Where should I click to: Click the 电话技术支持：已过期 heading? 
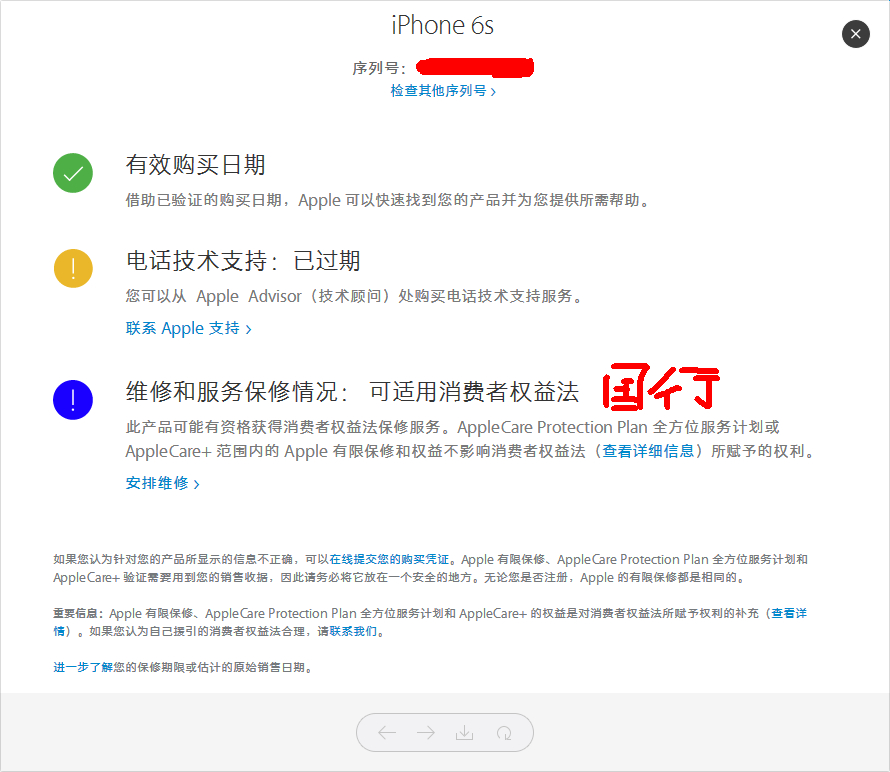click(243, 261)
